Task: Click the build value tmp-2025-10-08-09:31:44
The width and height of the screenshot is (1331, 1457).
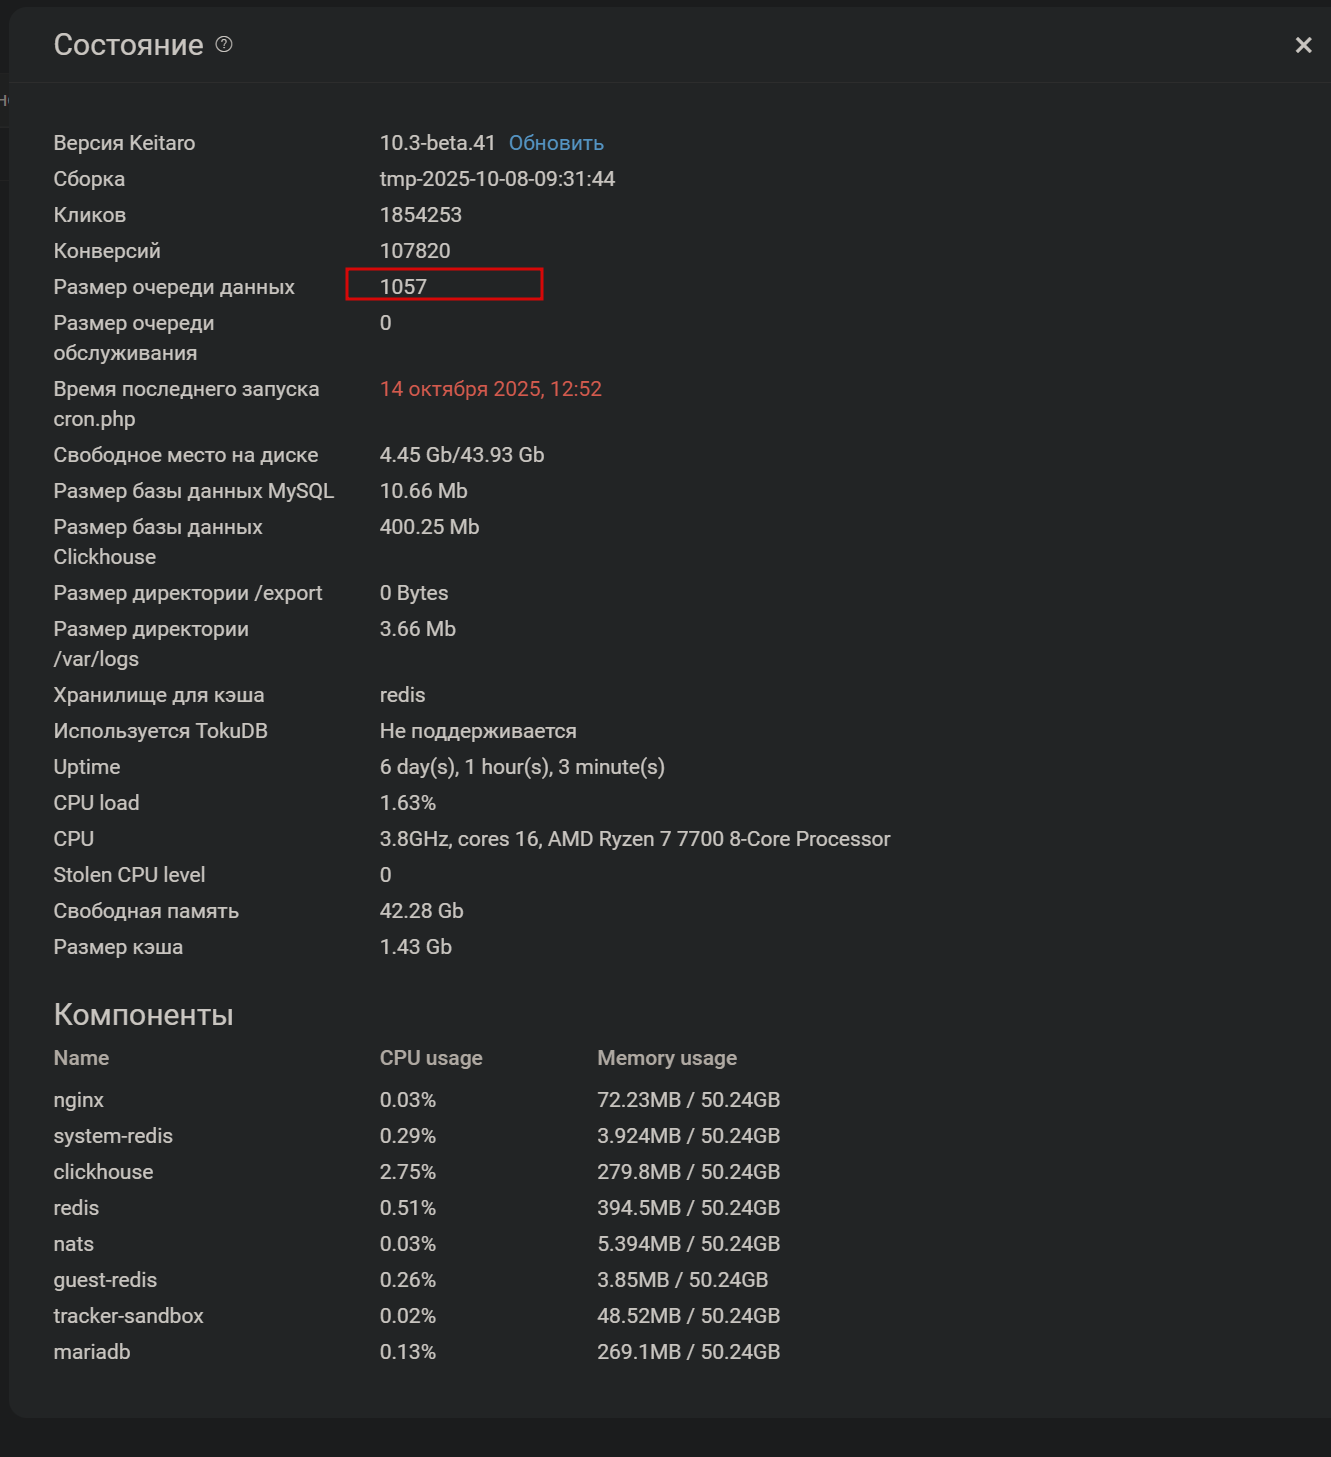Action: click(x=497, y=179)
